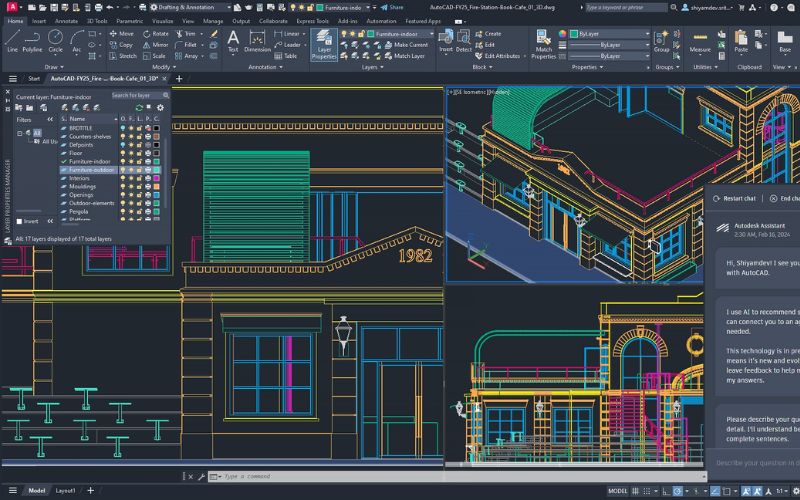Click the Text annotation tool

point(233,39)
